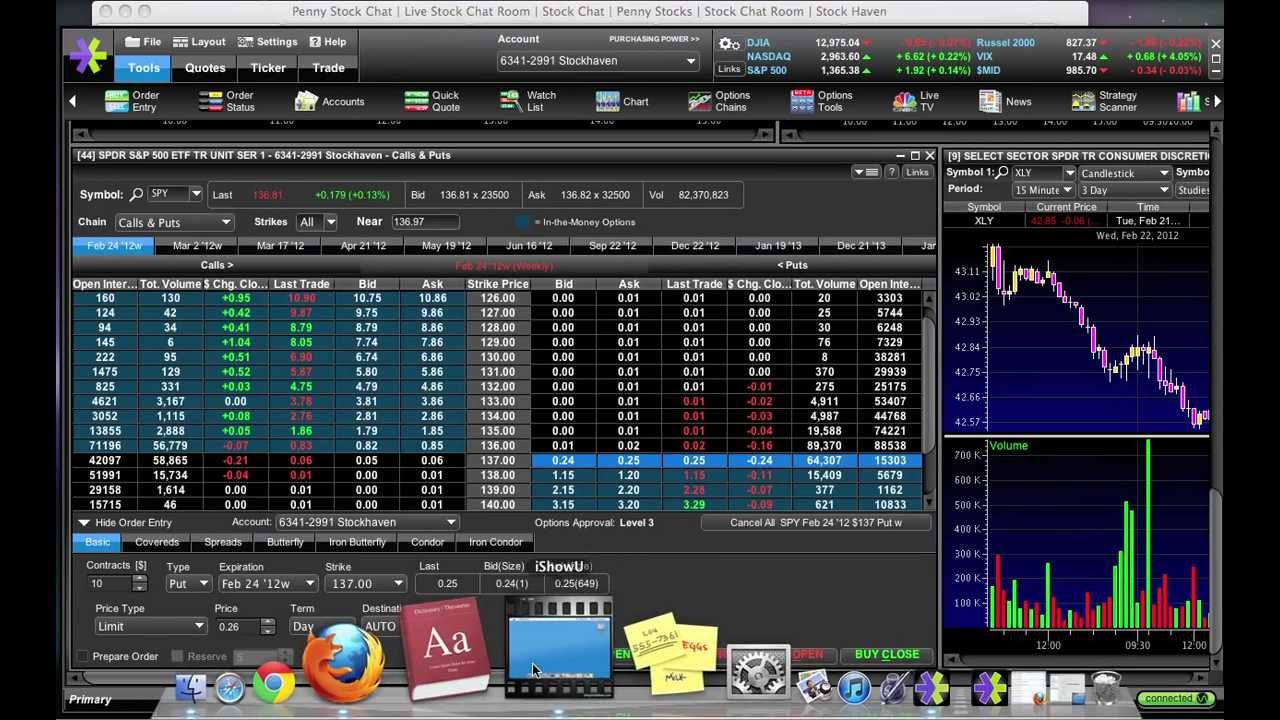Open the Accounts tool
The image size is (1280, 720).
[329, 101]
